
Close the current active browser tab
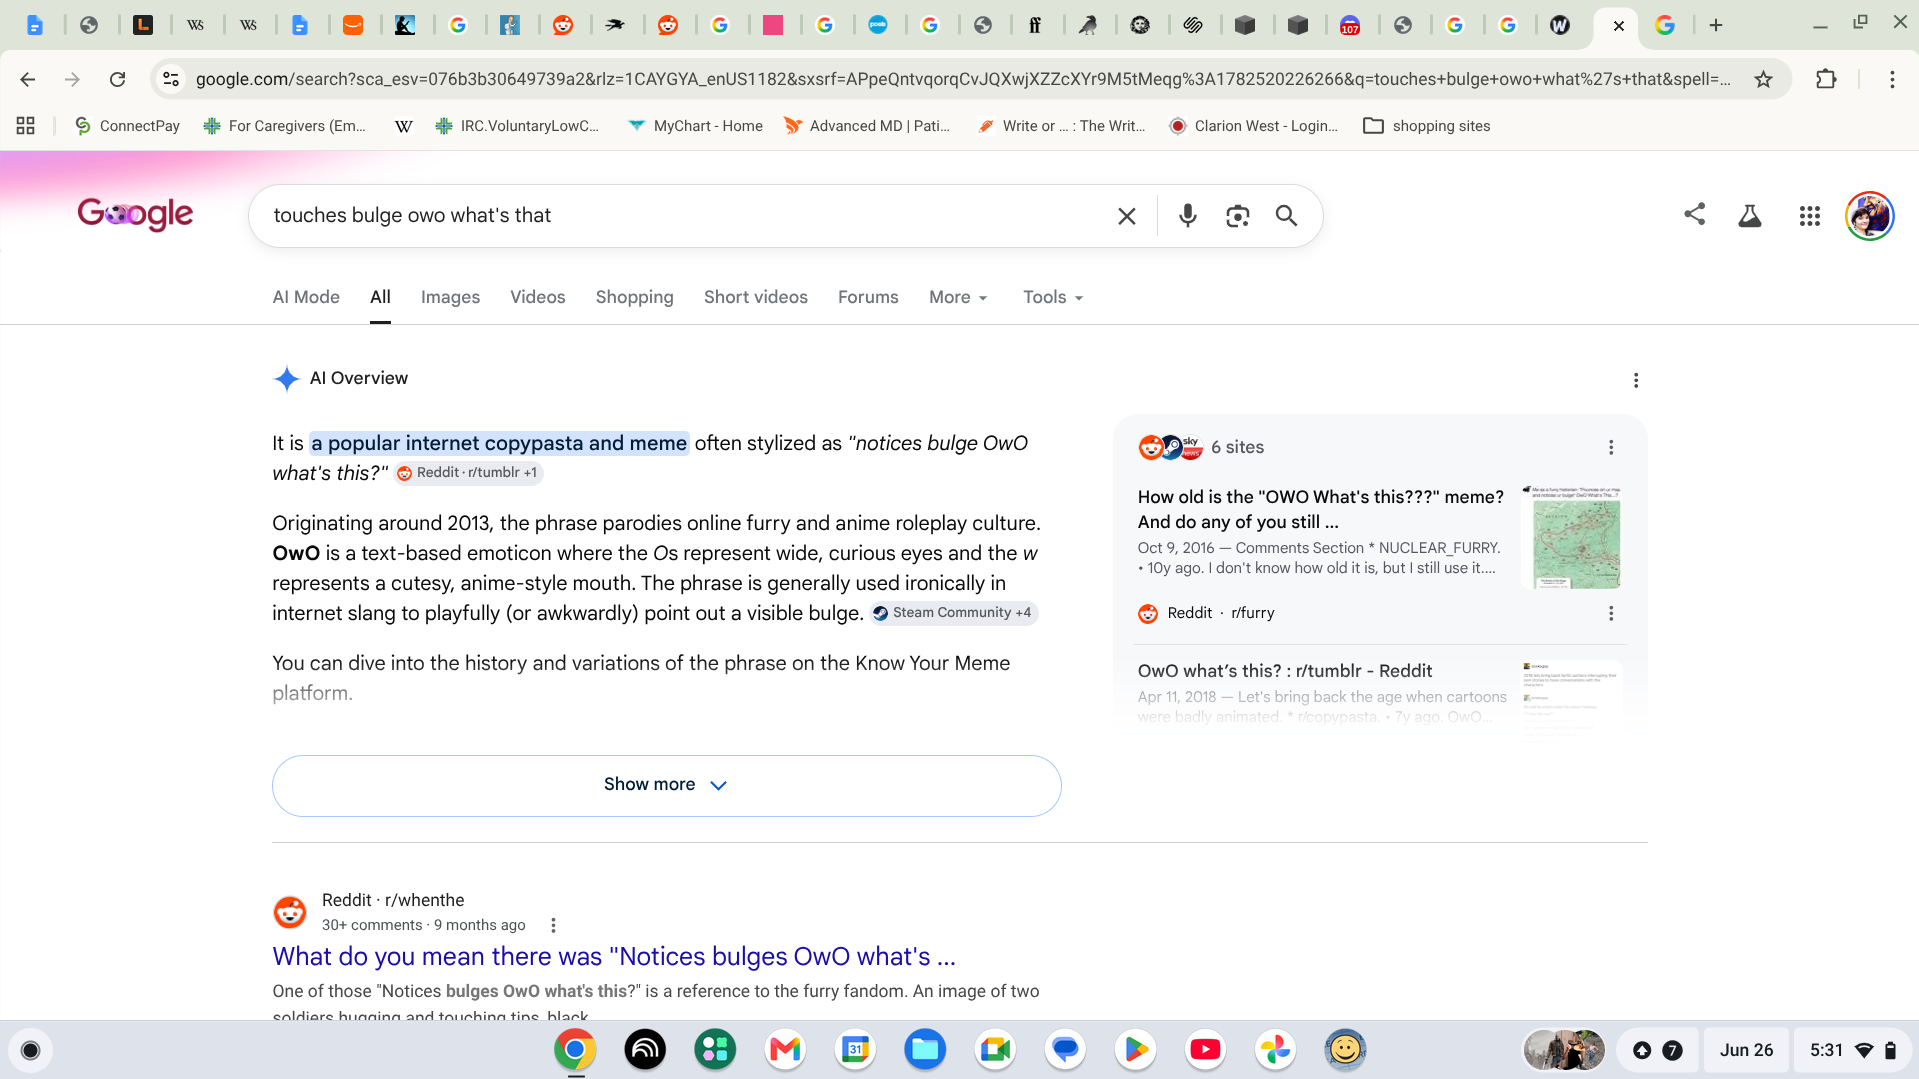[x=1618, y=26]
